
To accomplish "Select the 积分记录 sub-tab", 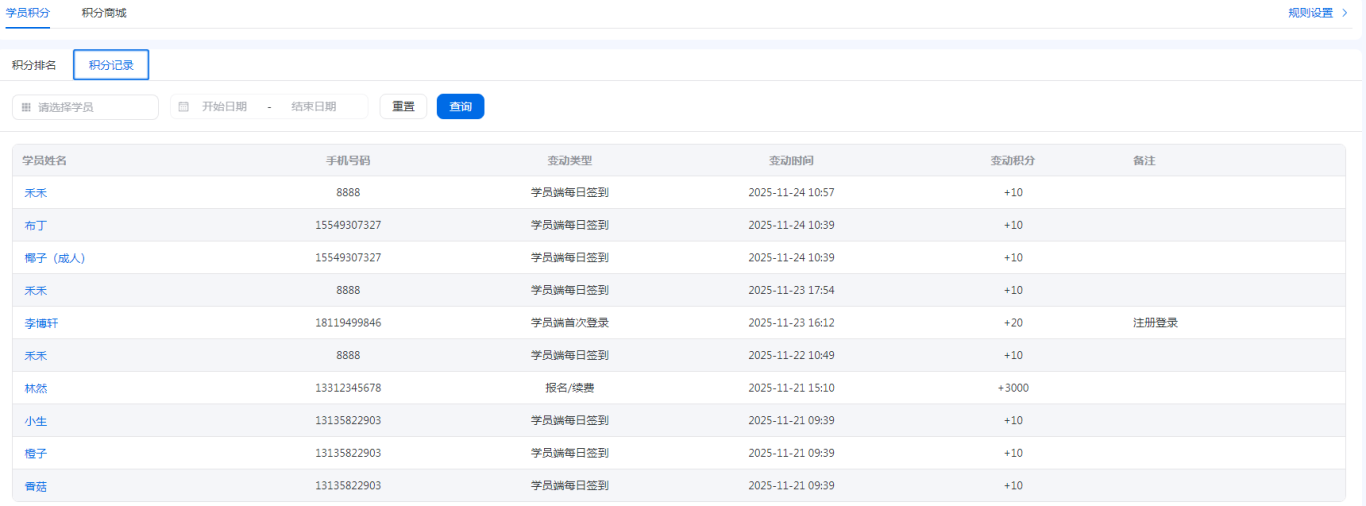I will [x=111, y=65].
